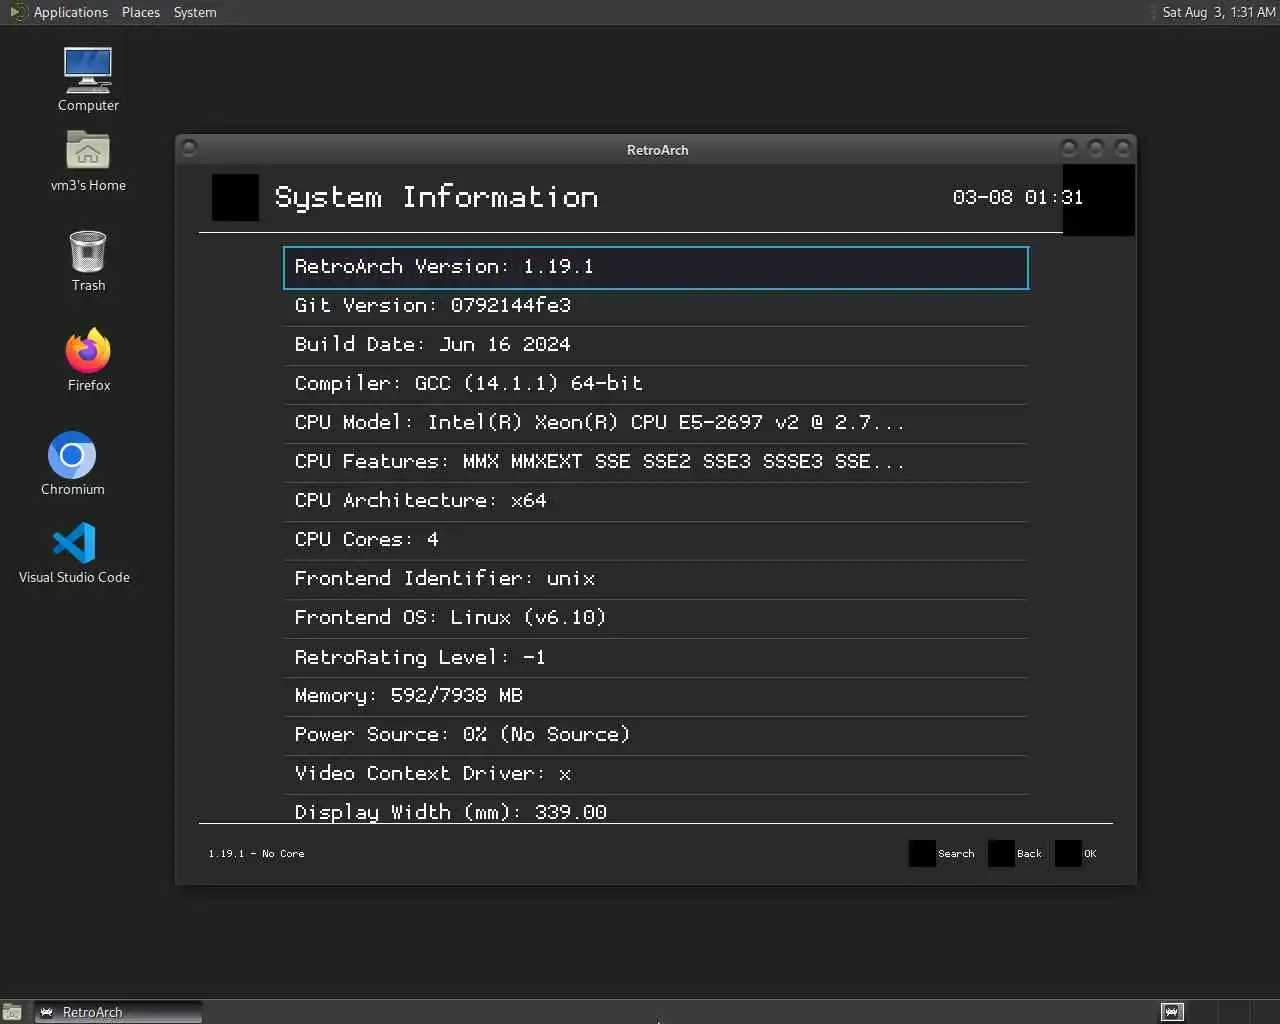1280x1024 pixels.
Task: Open vm3's Home folder icon
Action: click(x=88, y=161)
